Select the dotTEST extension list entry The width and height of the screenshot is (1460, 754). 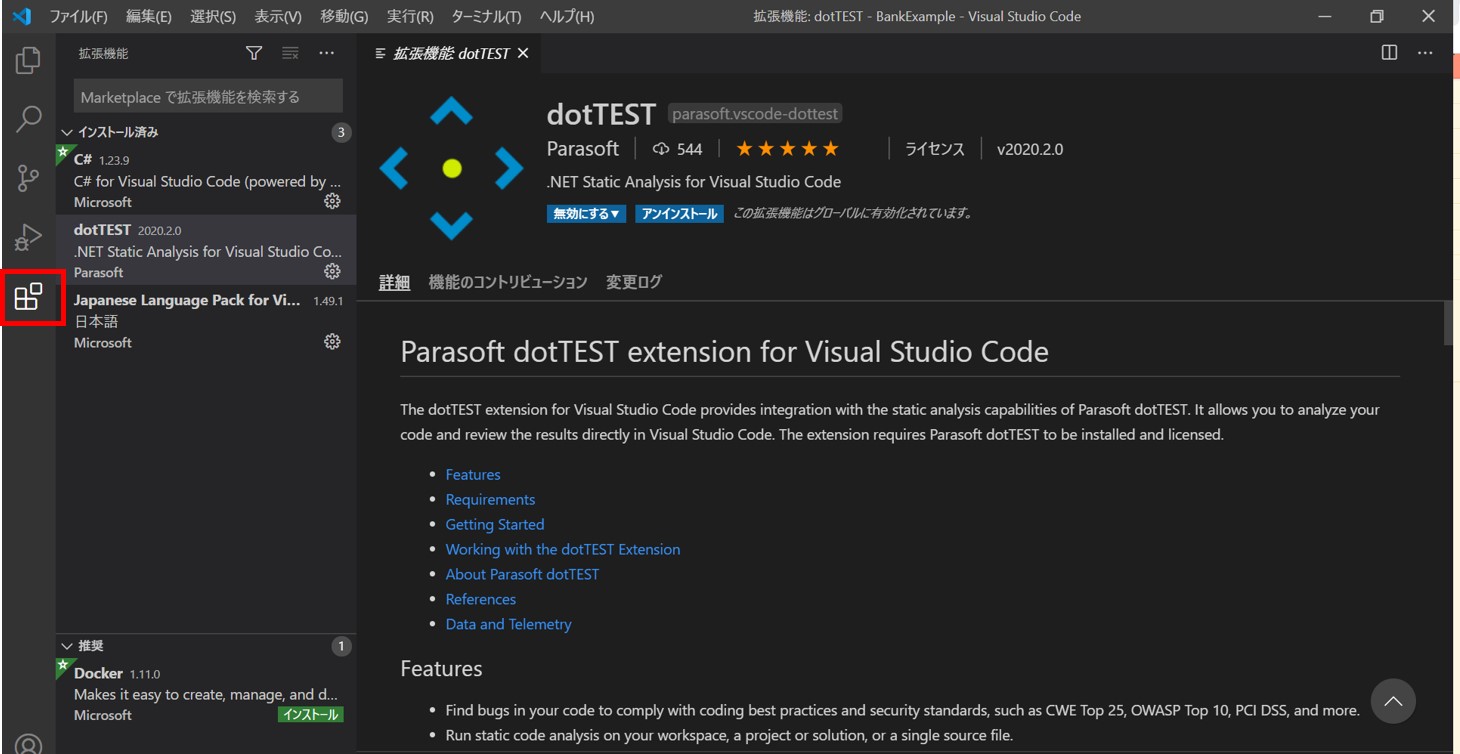206,250
